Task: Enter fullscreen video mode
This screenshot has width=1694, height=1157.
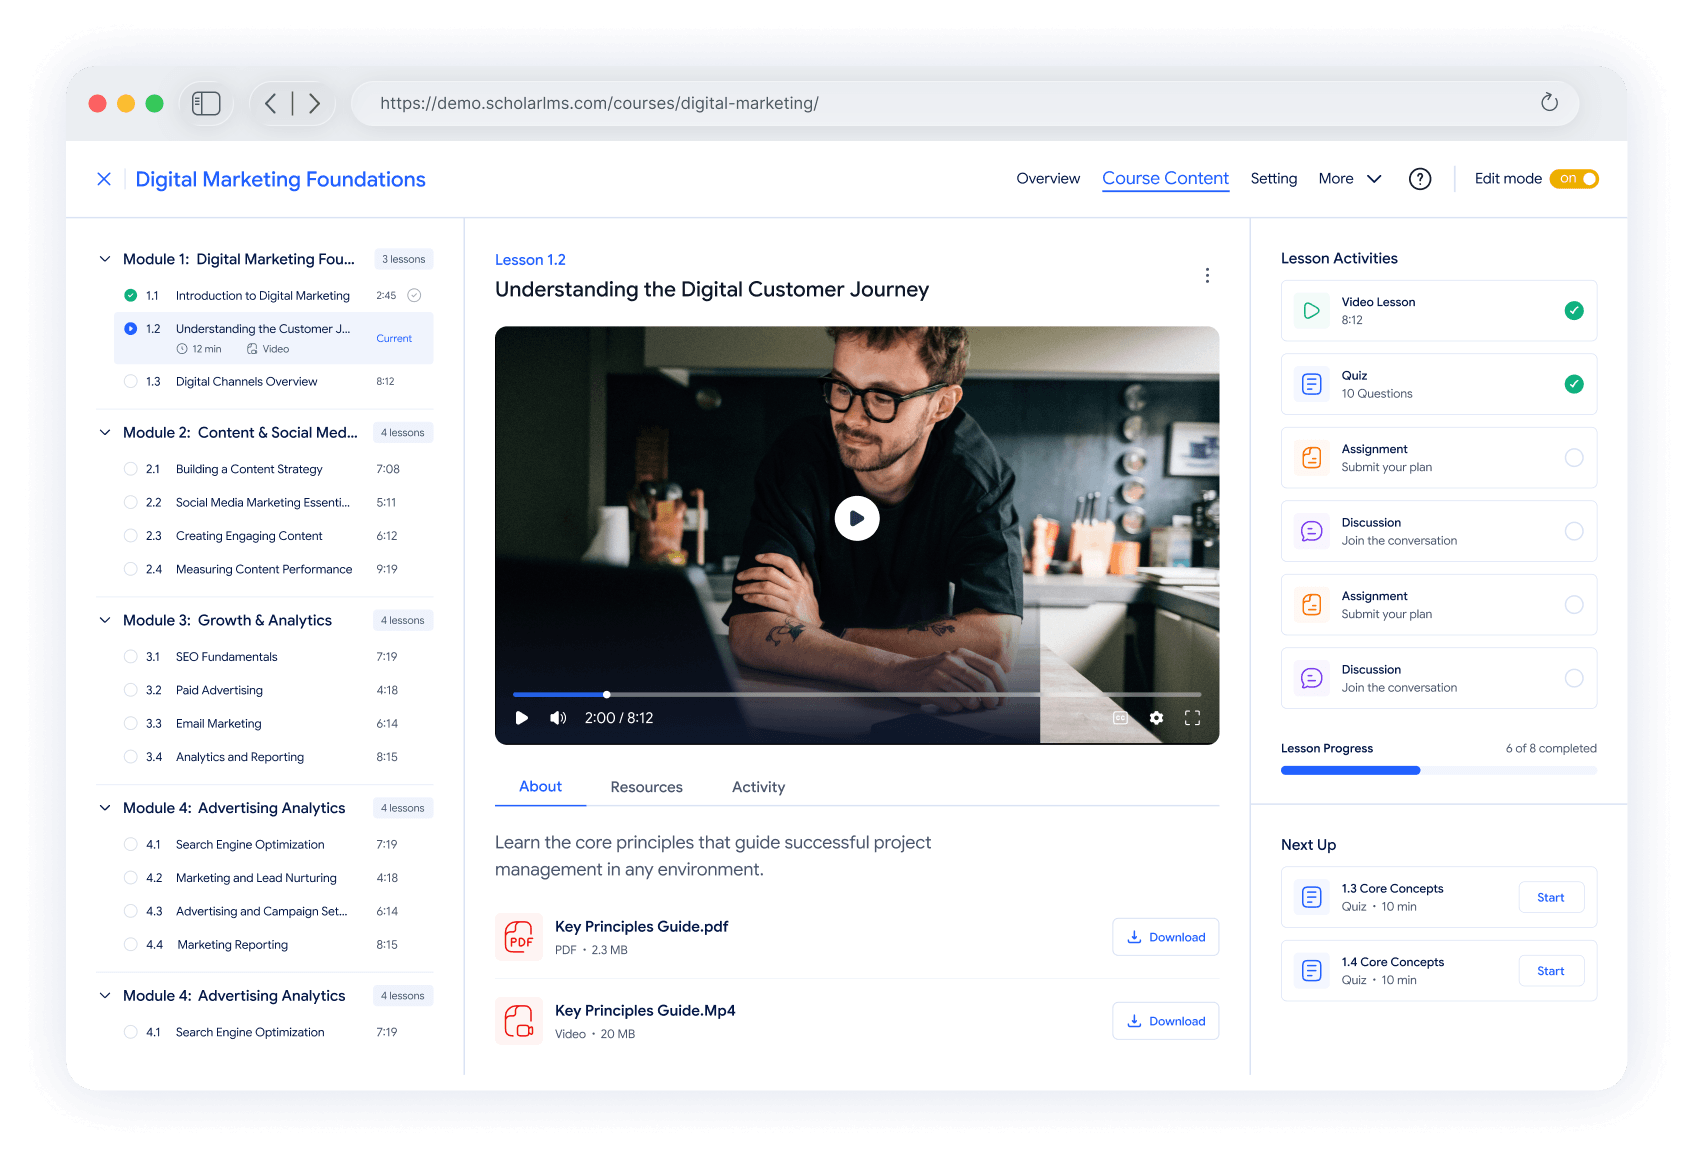Action: click(1192, 718)
